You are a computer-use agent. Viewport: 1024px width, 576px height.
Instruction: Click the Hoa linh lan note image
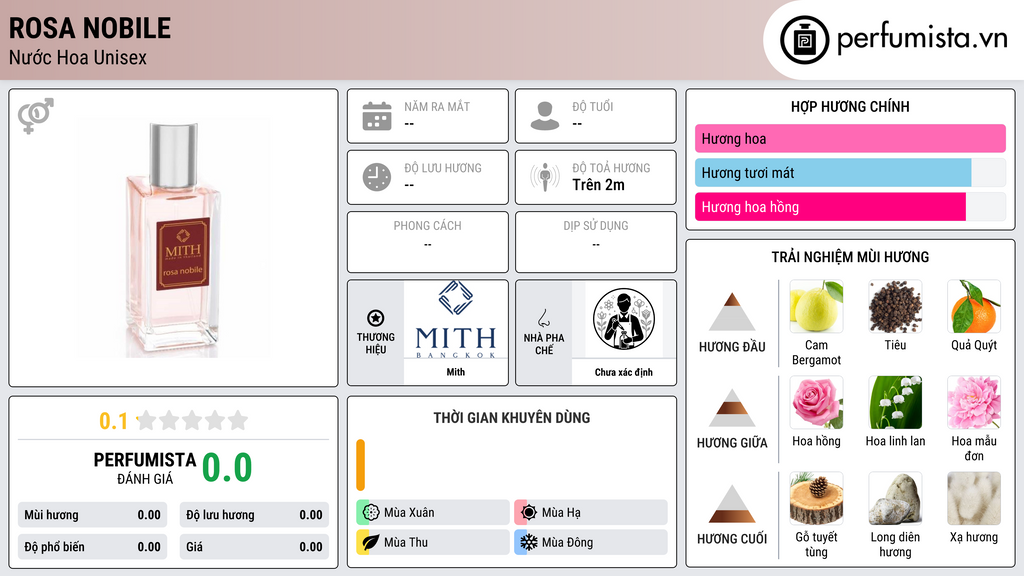(895, 402)
